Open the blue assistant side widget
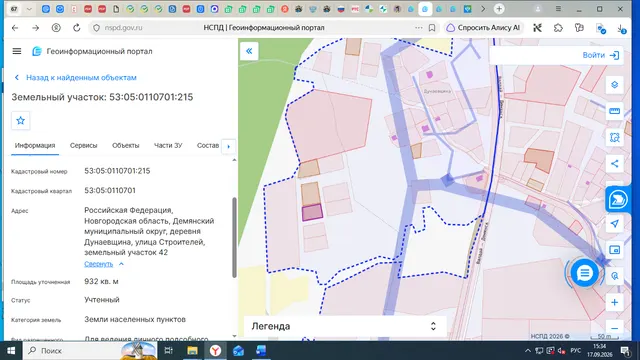 click(618, 199)
